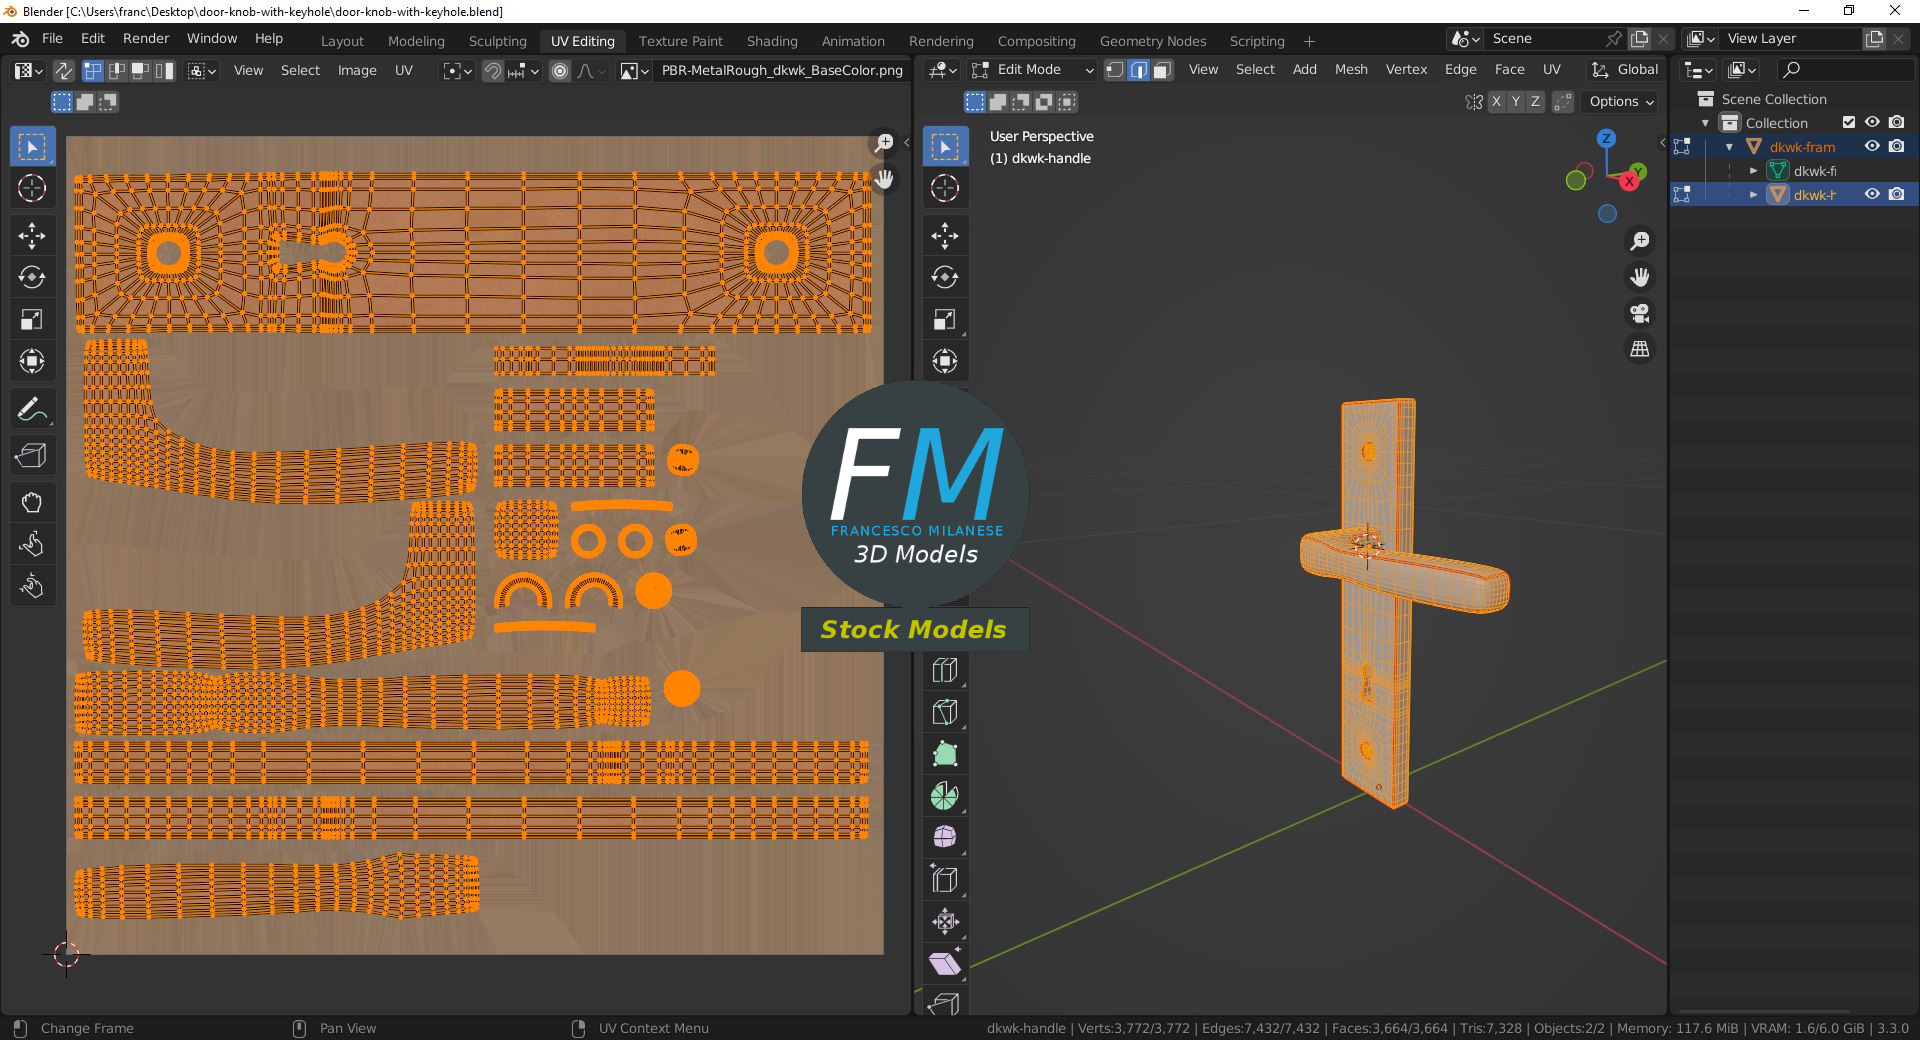This screenshot has width=1920, height=1040.
Task: Uncheck the Collection exclude checkbox
Action: 1849,123
